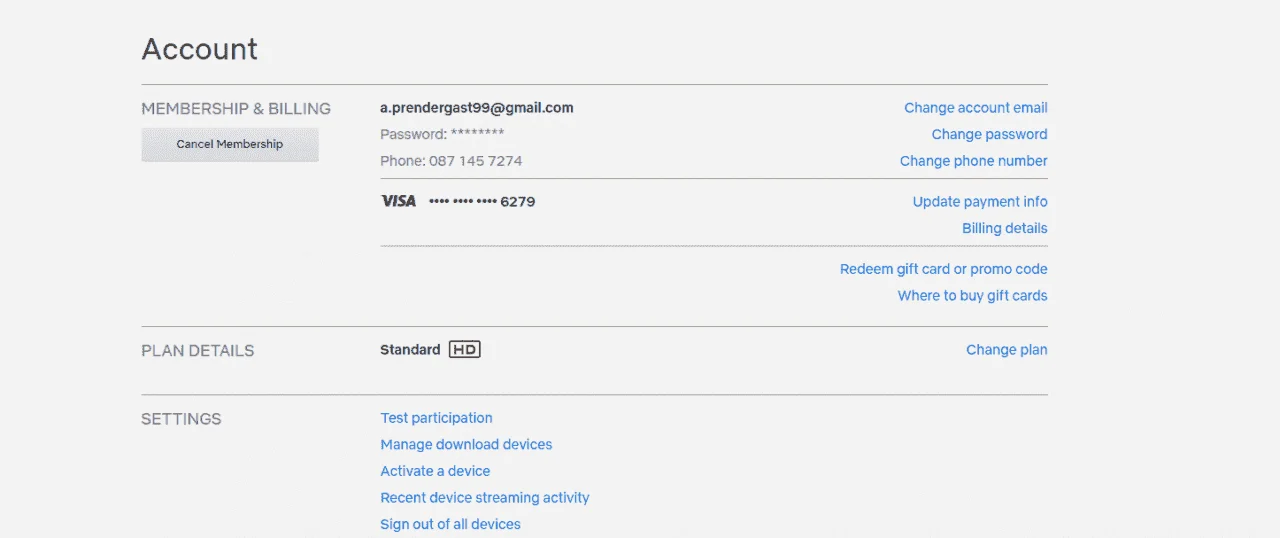Click the HD badge icon
1280x538 pixels.
[465, 350]
